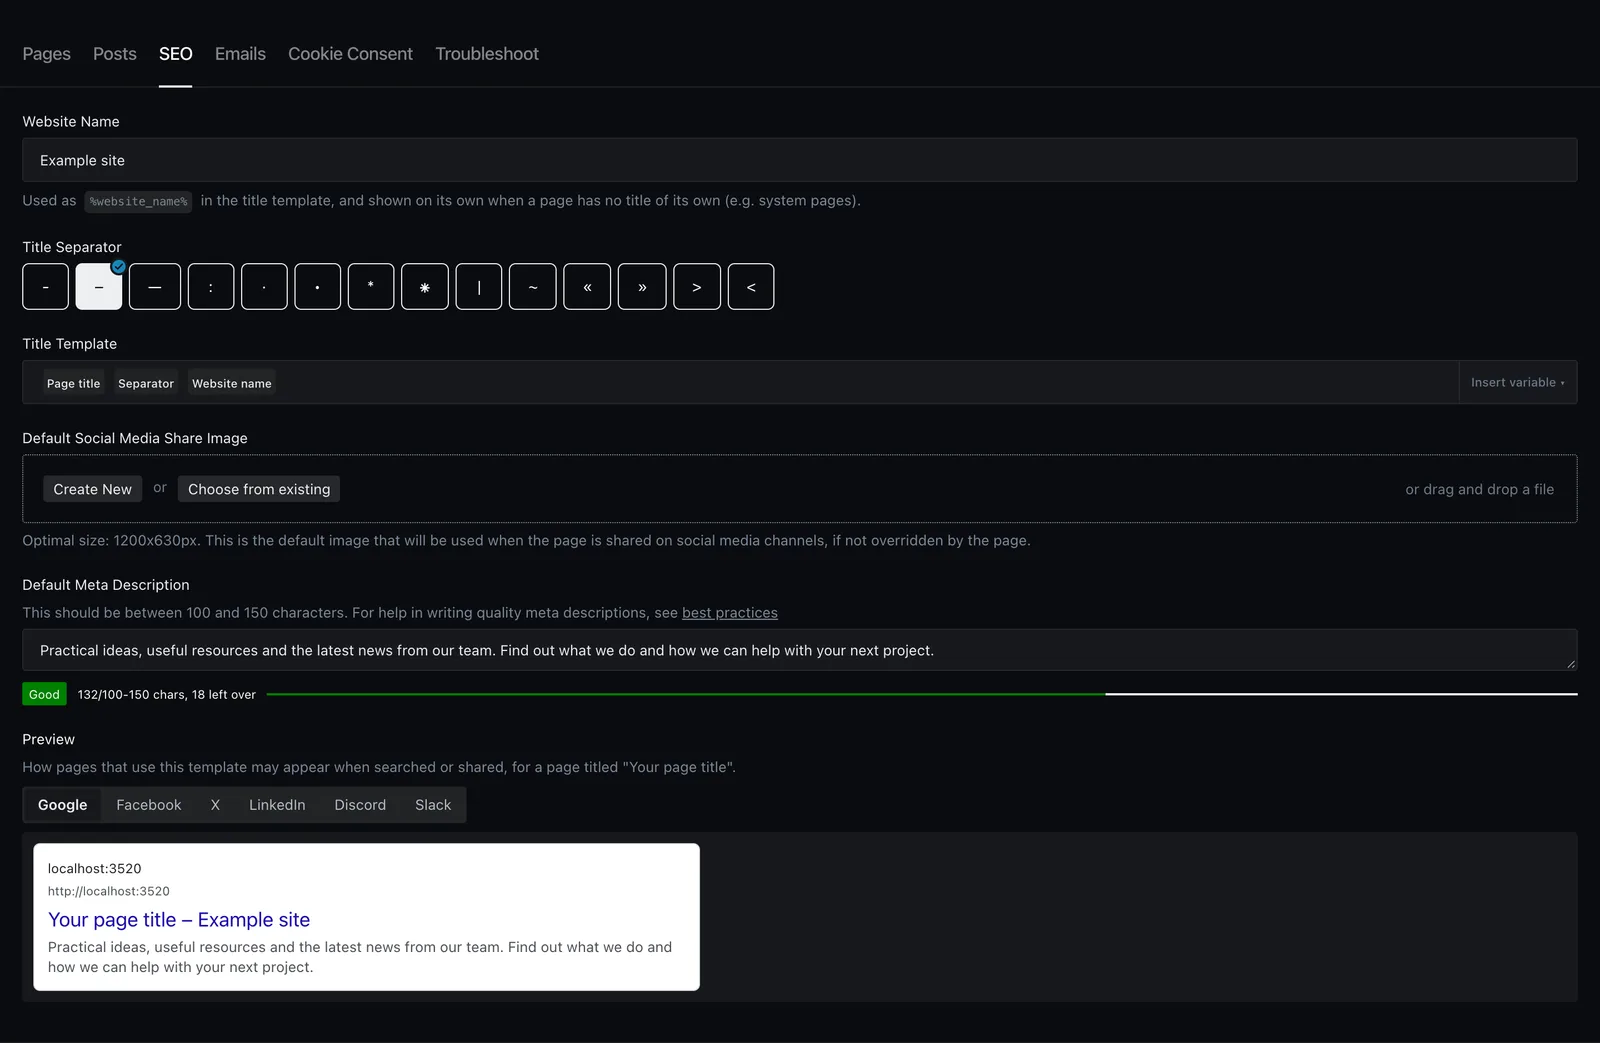Choose the colon title separator

click(211, 287)
